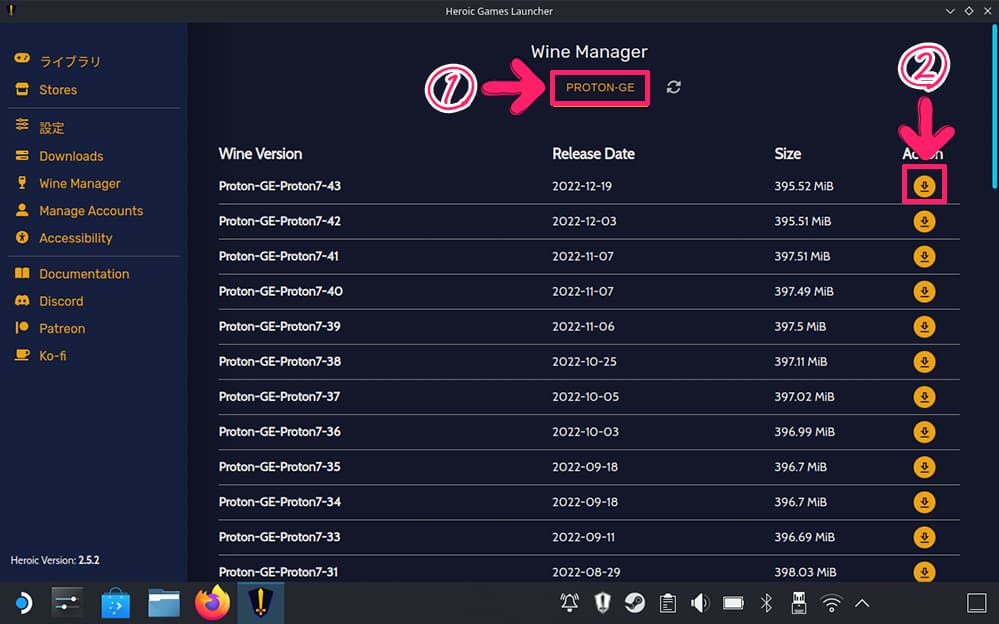Select the Proton-GE-Proton7-43 version name
This screenshot has width=999, height=624.
(x=280, y=186)
